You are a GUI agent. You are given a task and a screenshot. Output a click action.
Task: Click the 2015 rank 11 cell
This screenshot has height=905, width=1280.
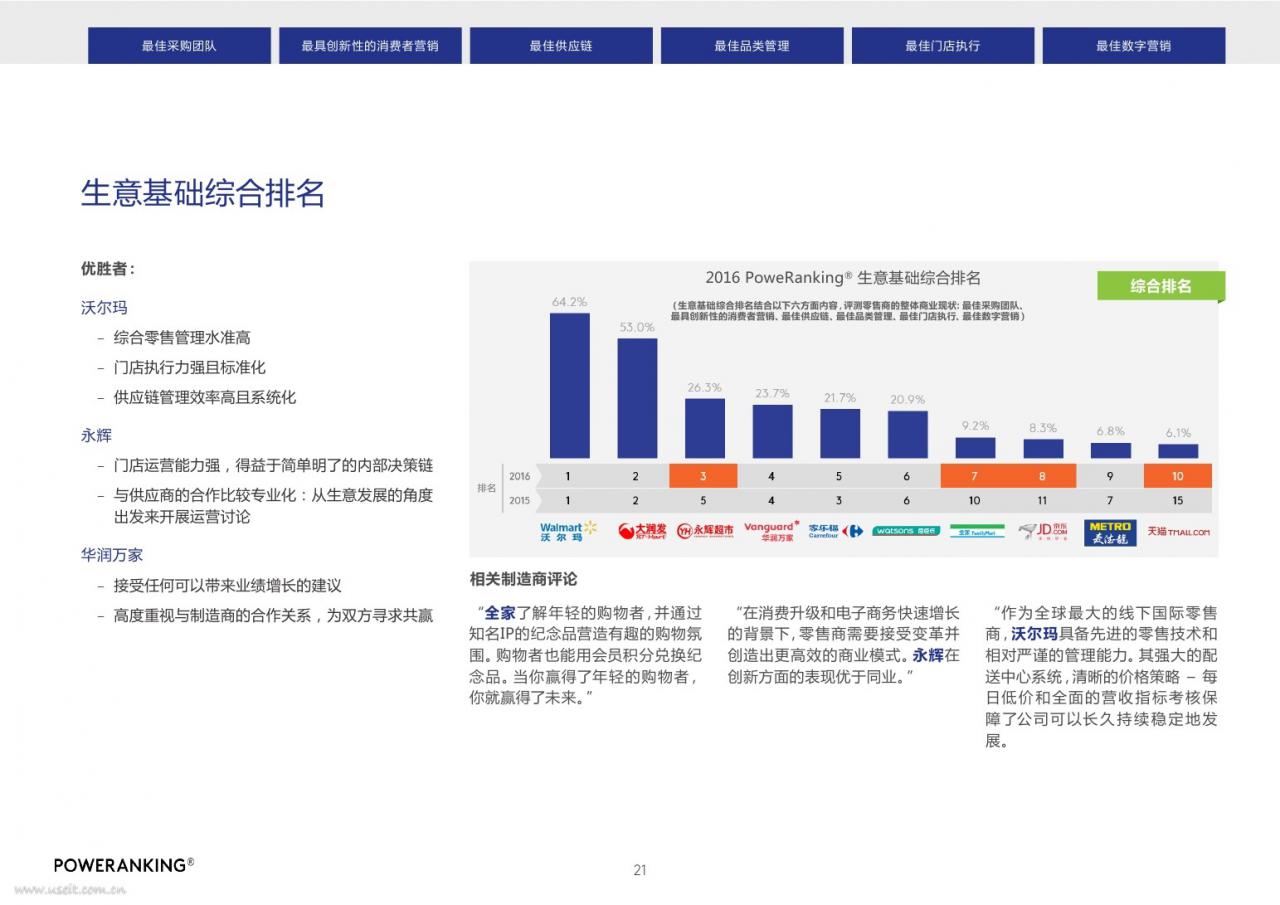coord(1042,500)
